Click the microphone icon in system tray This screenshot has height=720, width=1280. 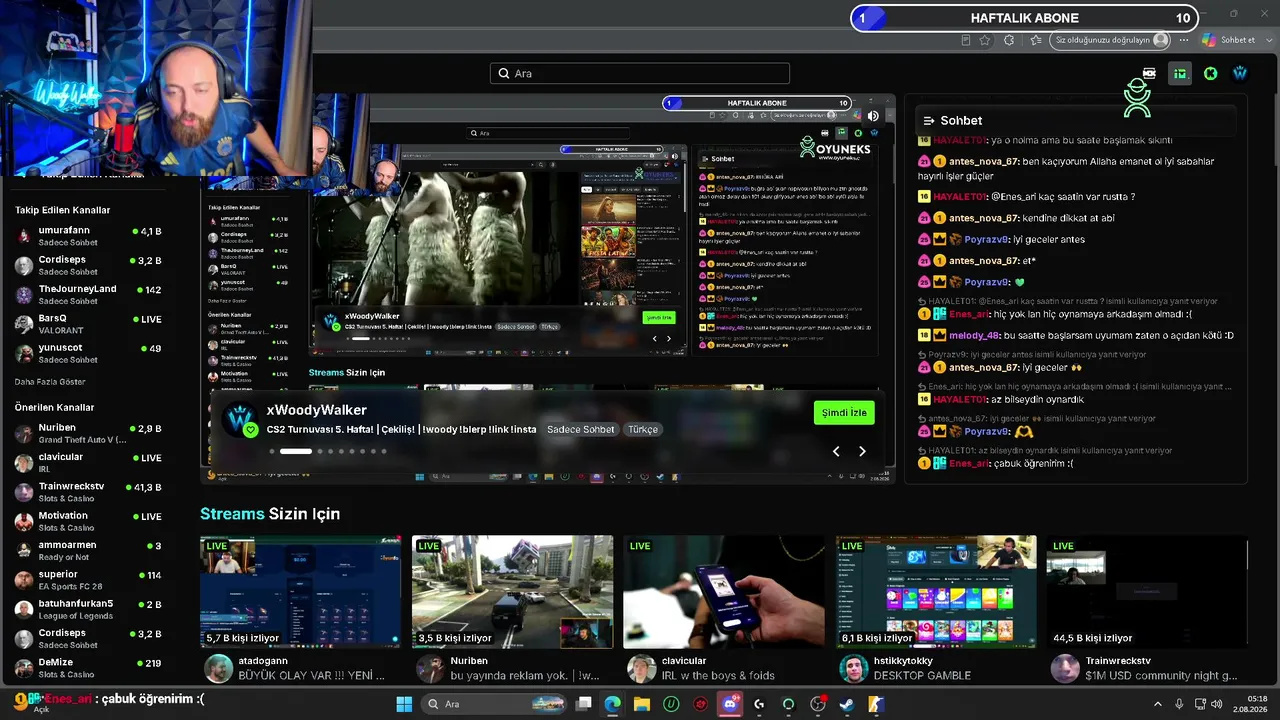(x=1179, y=704)
